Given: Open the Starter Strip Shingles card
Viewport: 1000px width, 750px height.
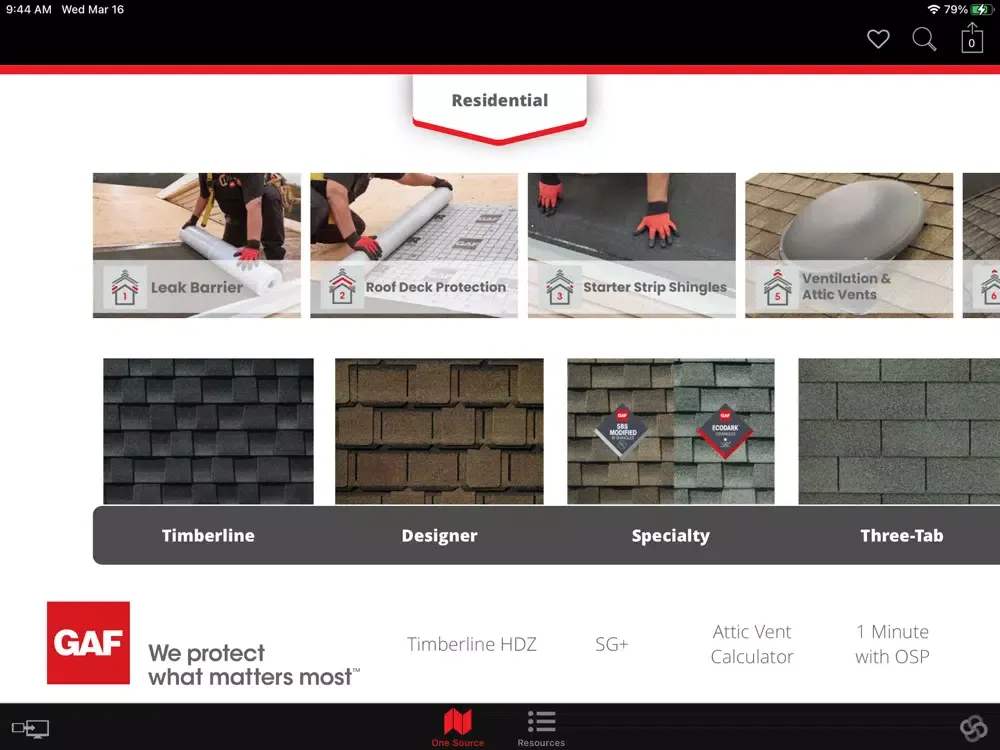Looking at the screenshot, I should coord(632,245).
